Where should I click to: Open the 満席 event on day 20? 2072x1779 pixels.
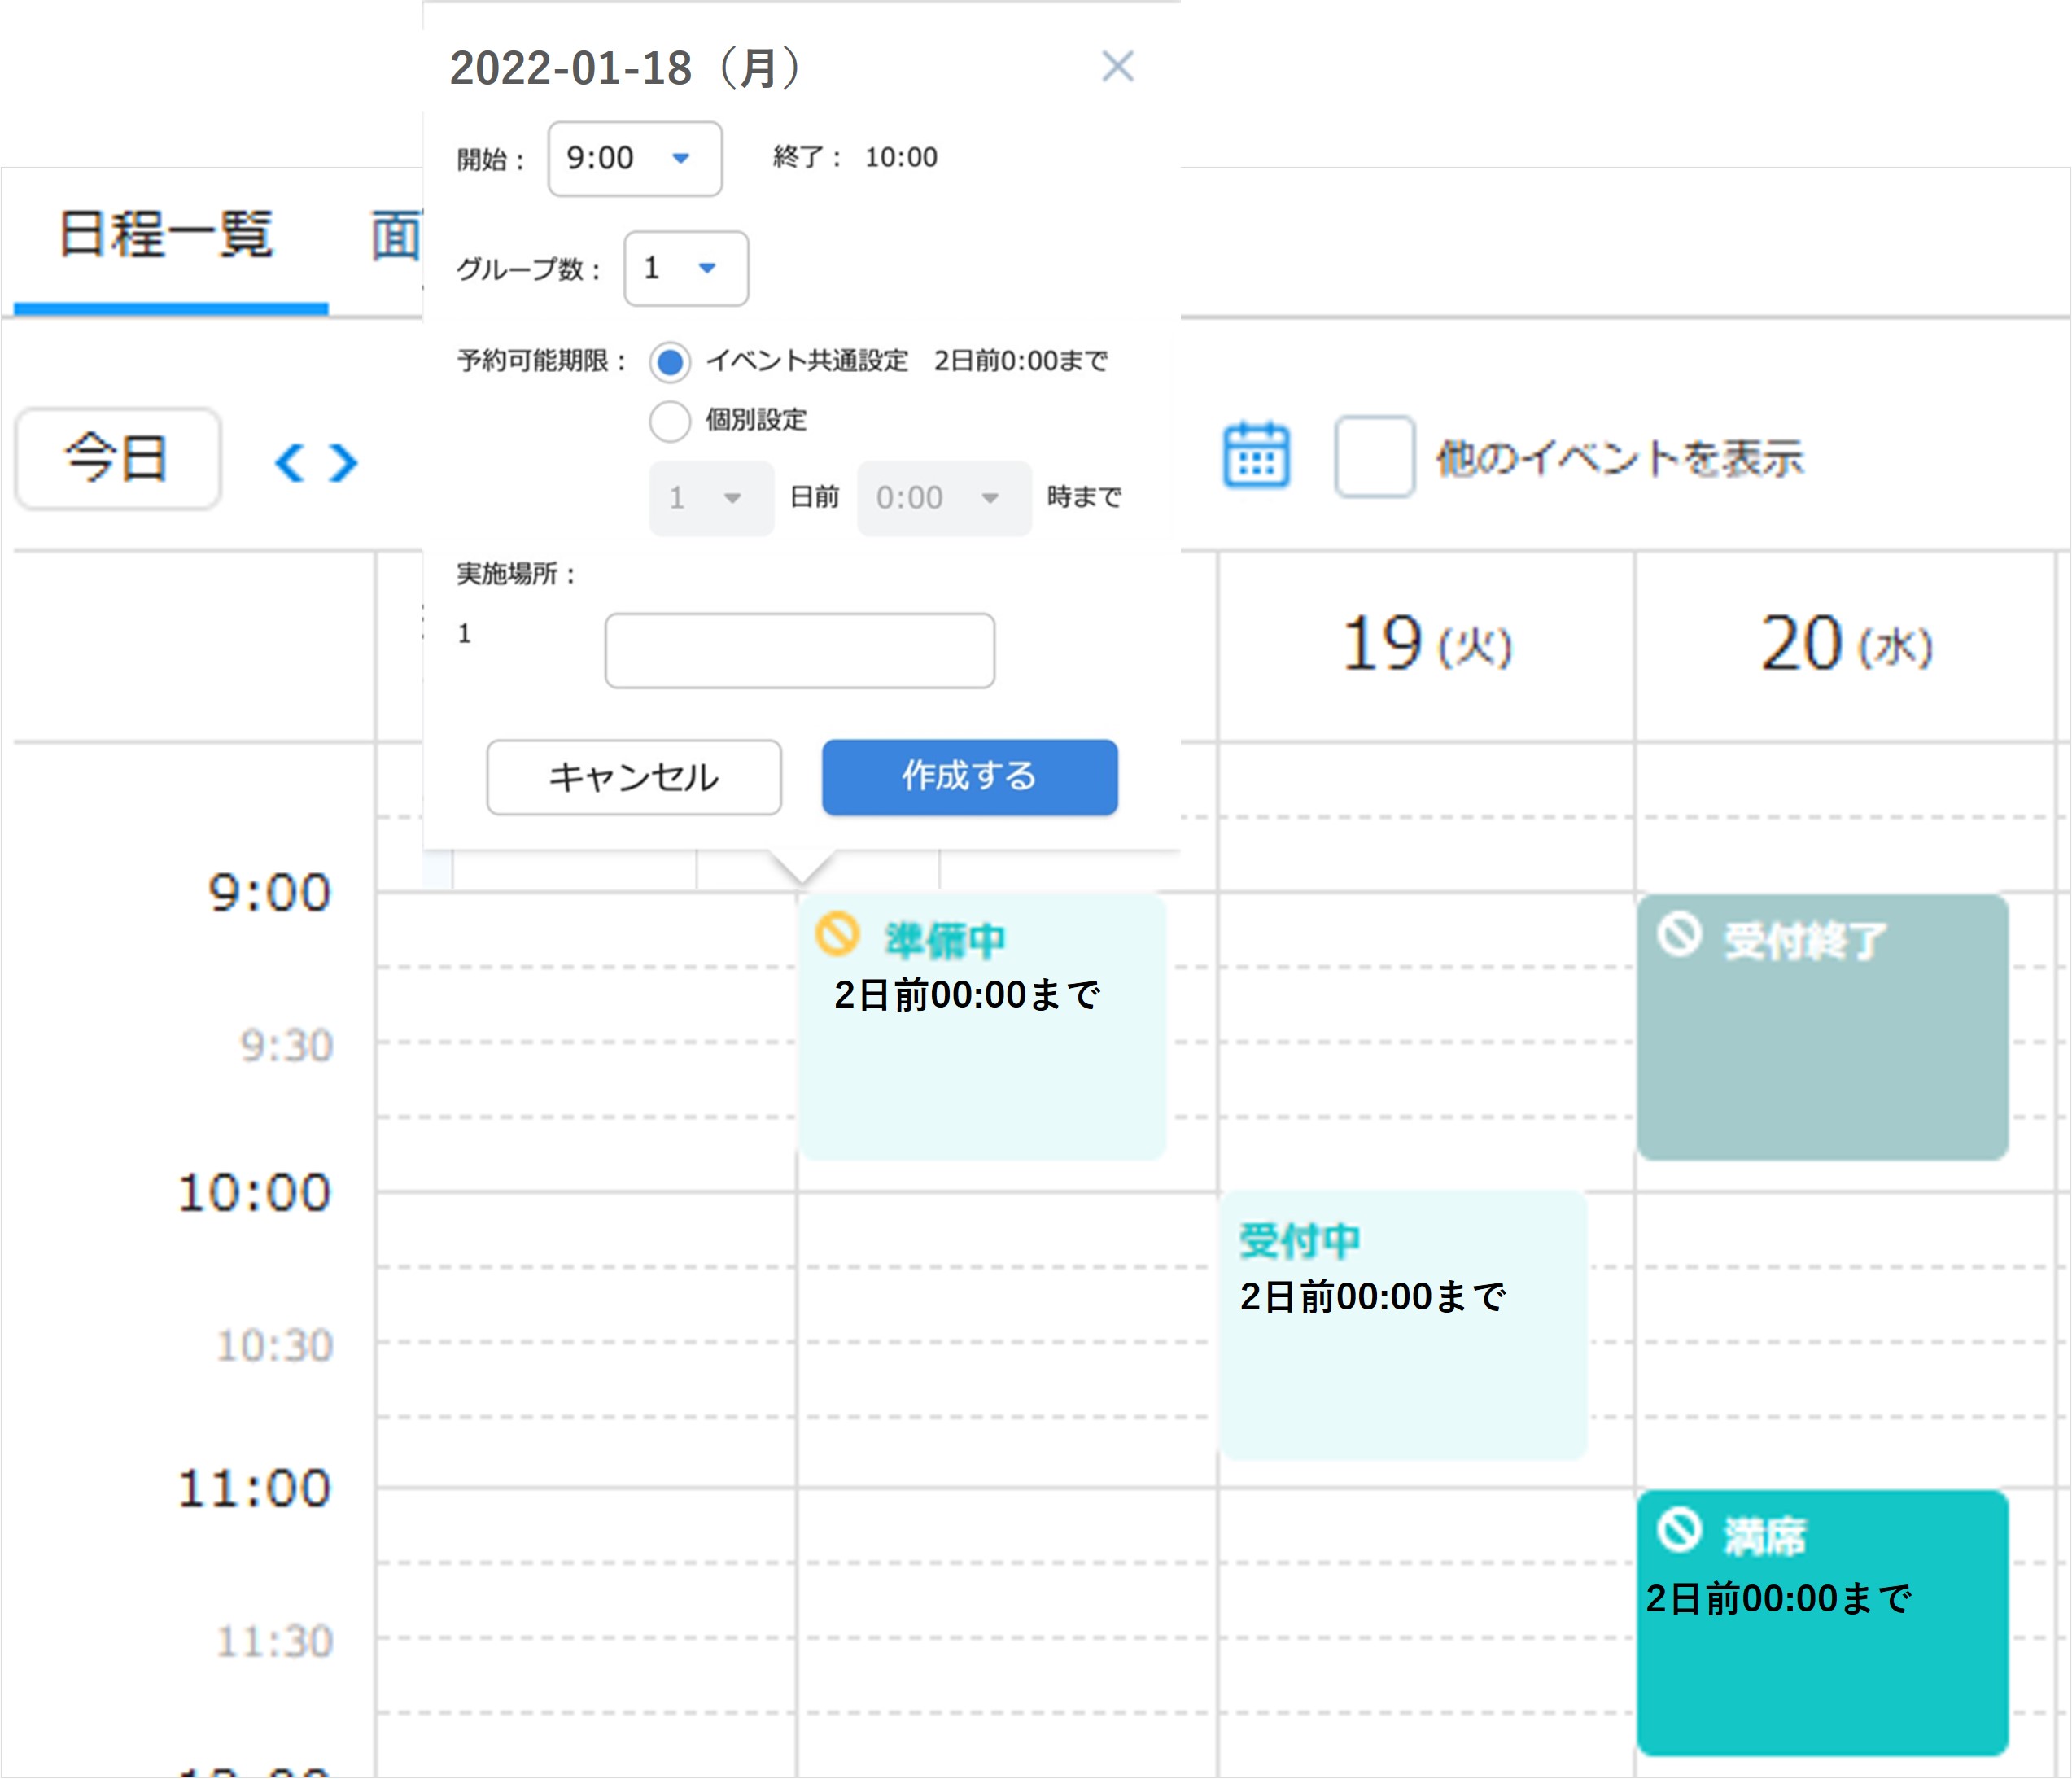click(1822, 1622)
